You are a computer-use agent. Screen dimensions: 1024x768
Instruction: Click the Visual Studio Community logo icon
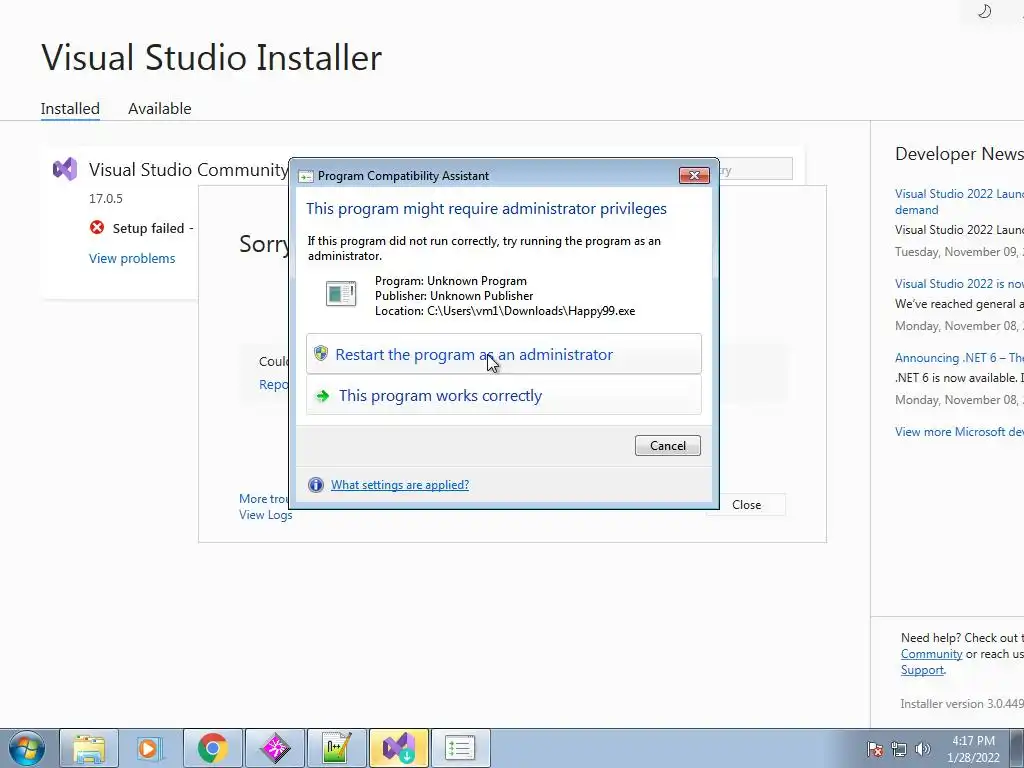point(65,170)
